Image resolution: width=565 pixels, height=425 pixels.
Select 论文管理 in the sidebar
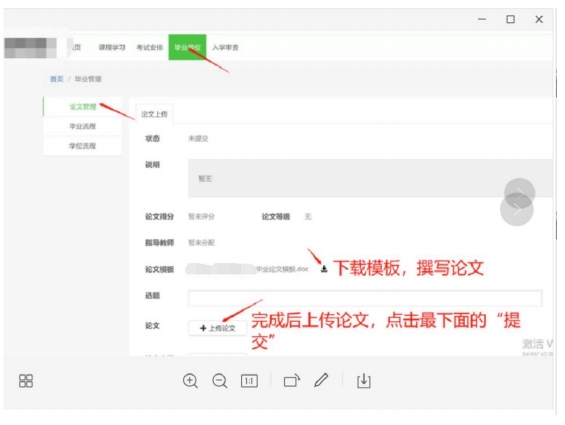point(83,107)
